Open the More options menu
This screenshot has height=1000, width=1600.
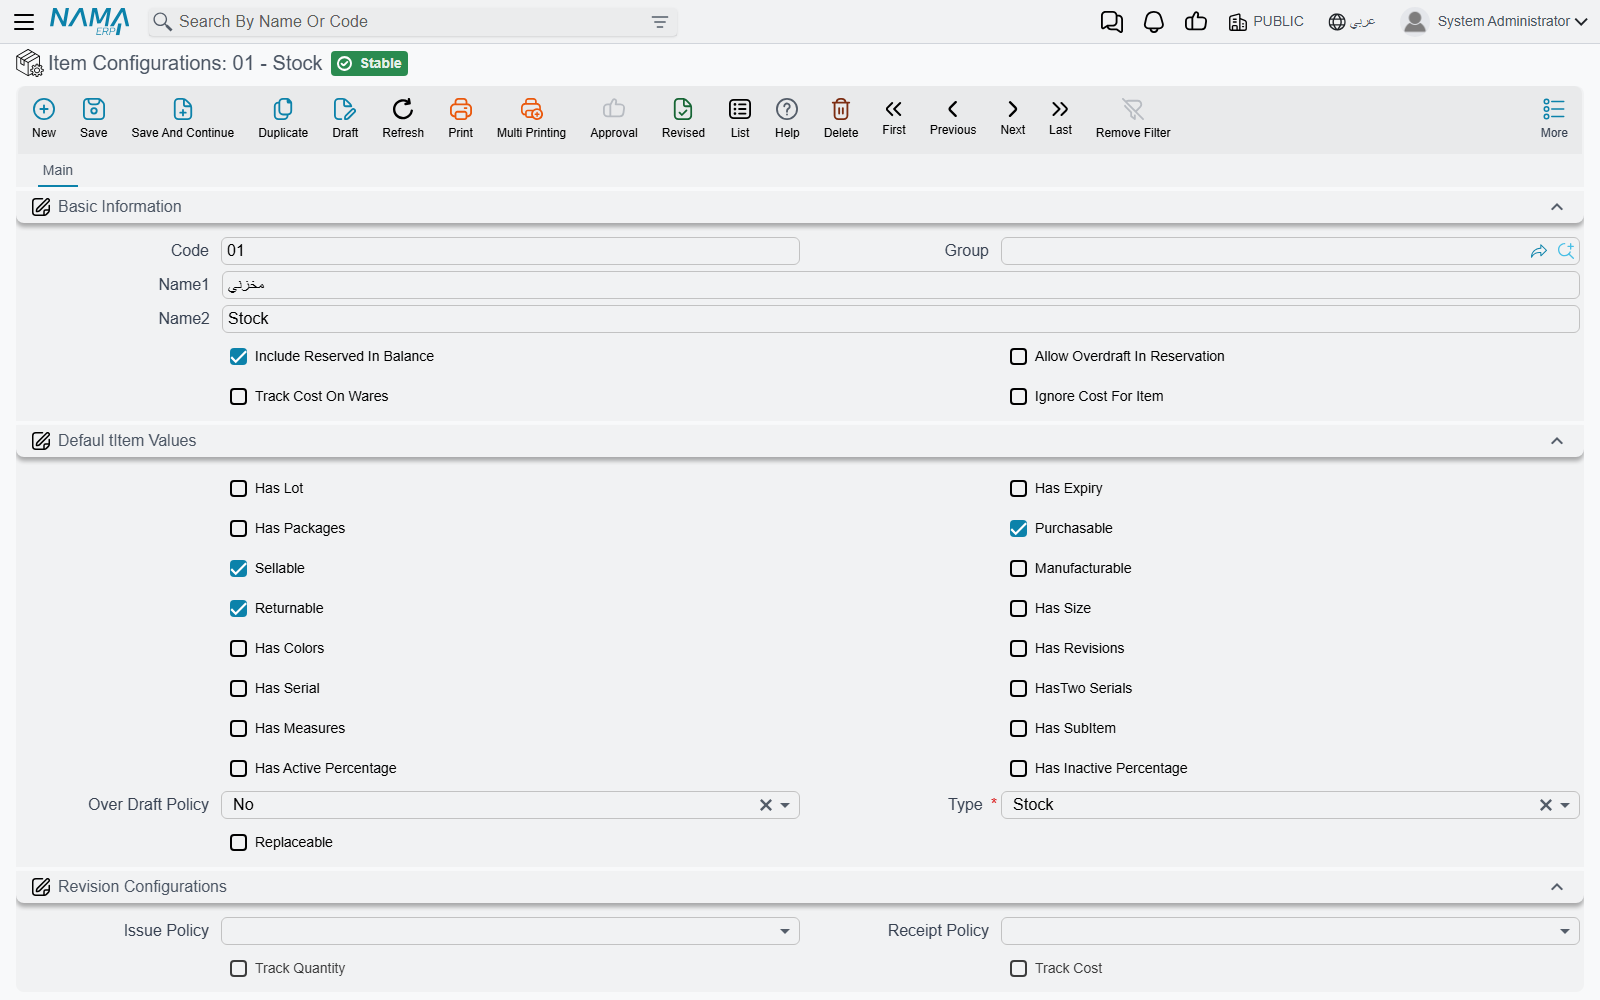tap(1554, 118)
